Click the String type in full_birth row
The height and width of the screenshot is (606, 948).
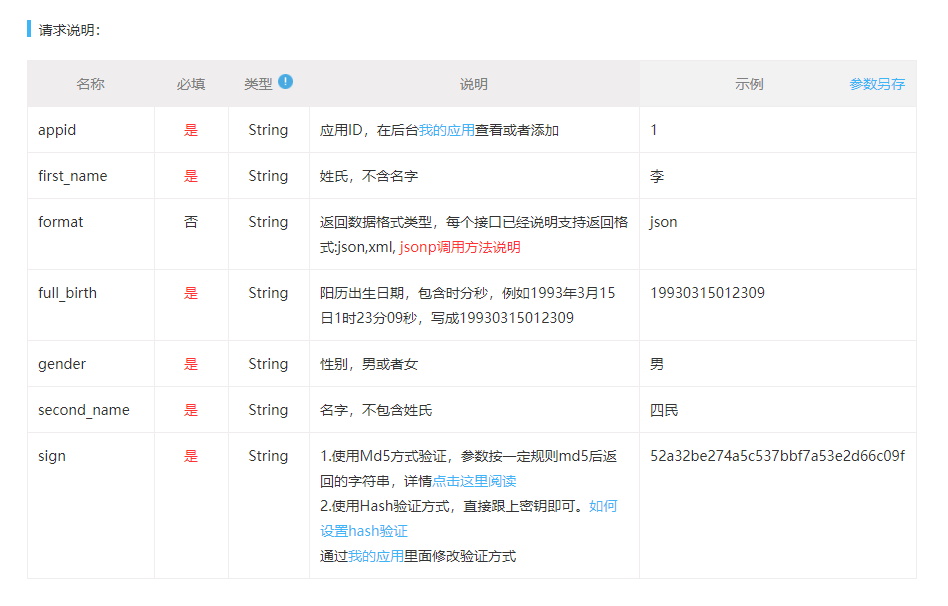[268, 293]
